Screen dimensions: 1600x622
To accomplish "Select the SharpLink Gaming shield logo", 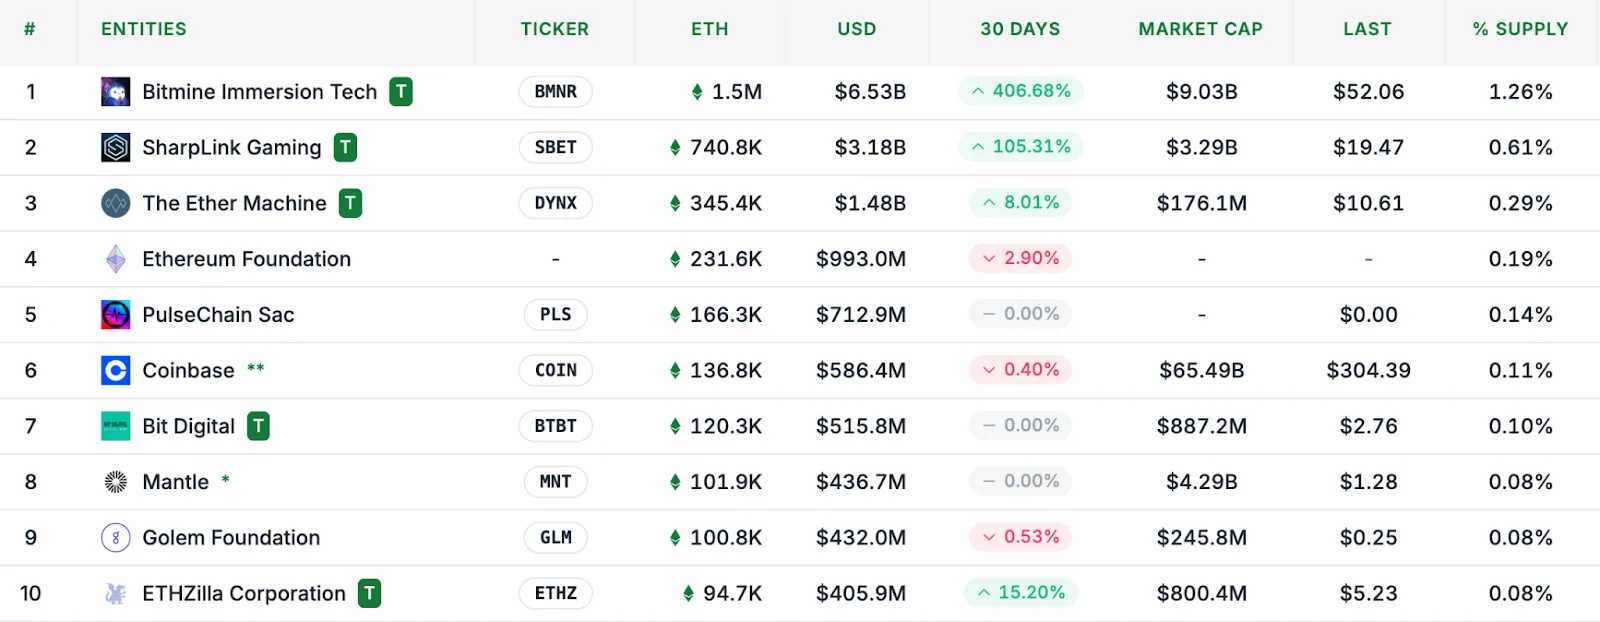I will coord(115,147).
